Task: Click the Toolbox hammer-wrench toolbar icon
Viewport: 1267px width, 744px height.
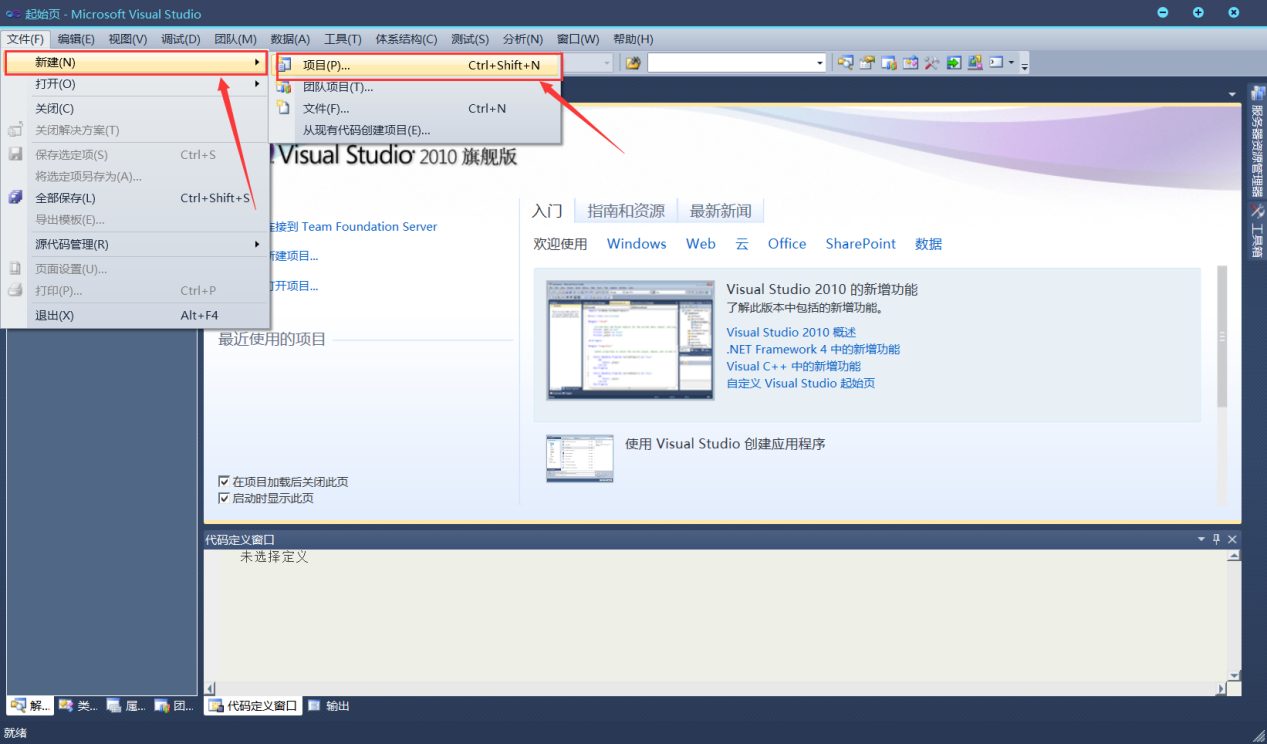Action: point(931,63)
